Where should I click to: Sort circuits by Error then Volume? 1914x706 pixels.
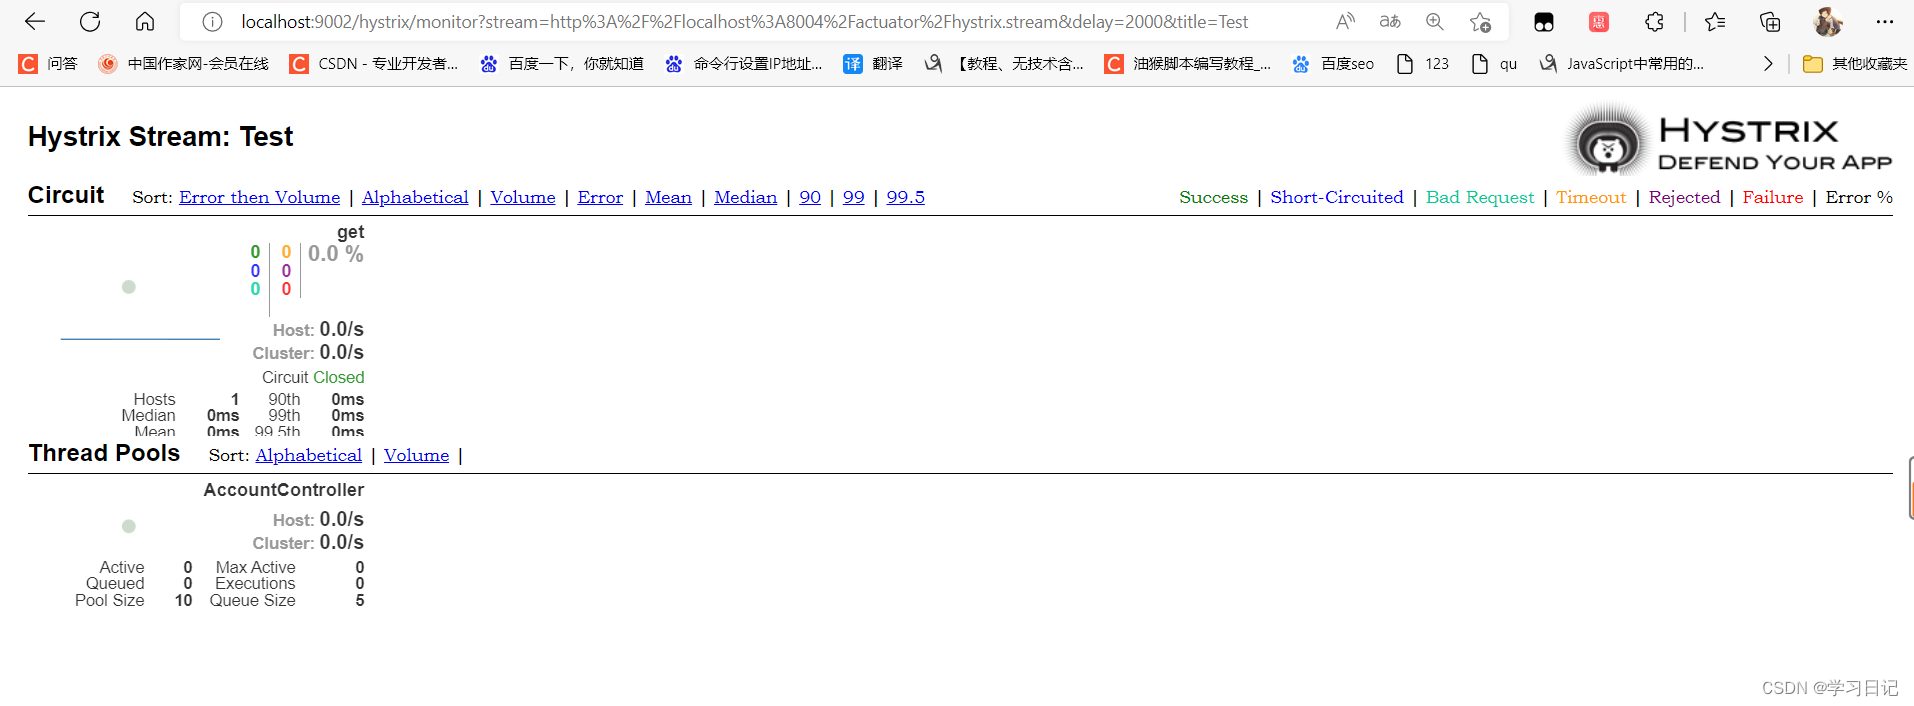click(x=260, y=197)
